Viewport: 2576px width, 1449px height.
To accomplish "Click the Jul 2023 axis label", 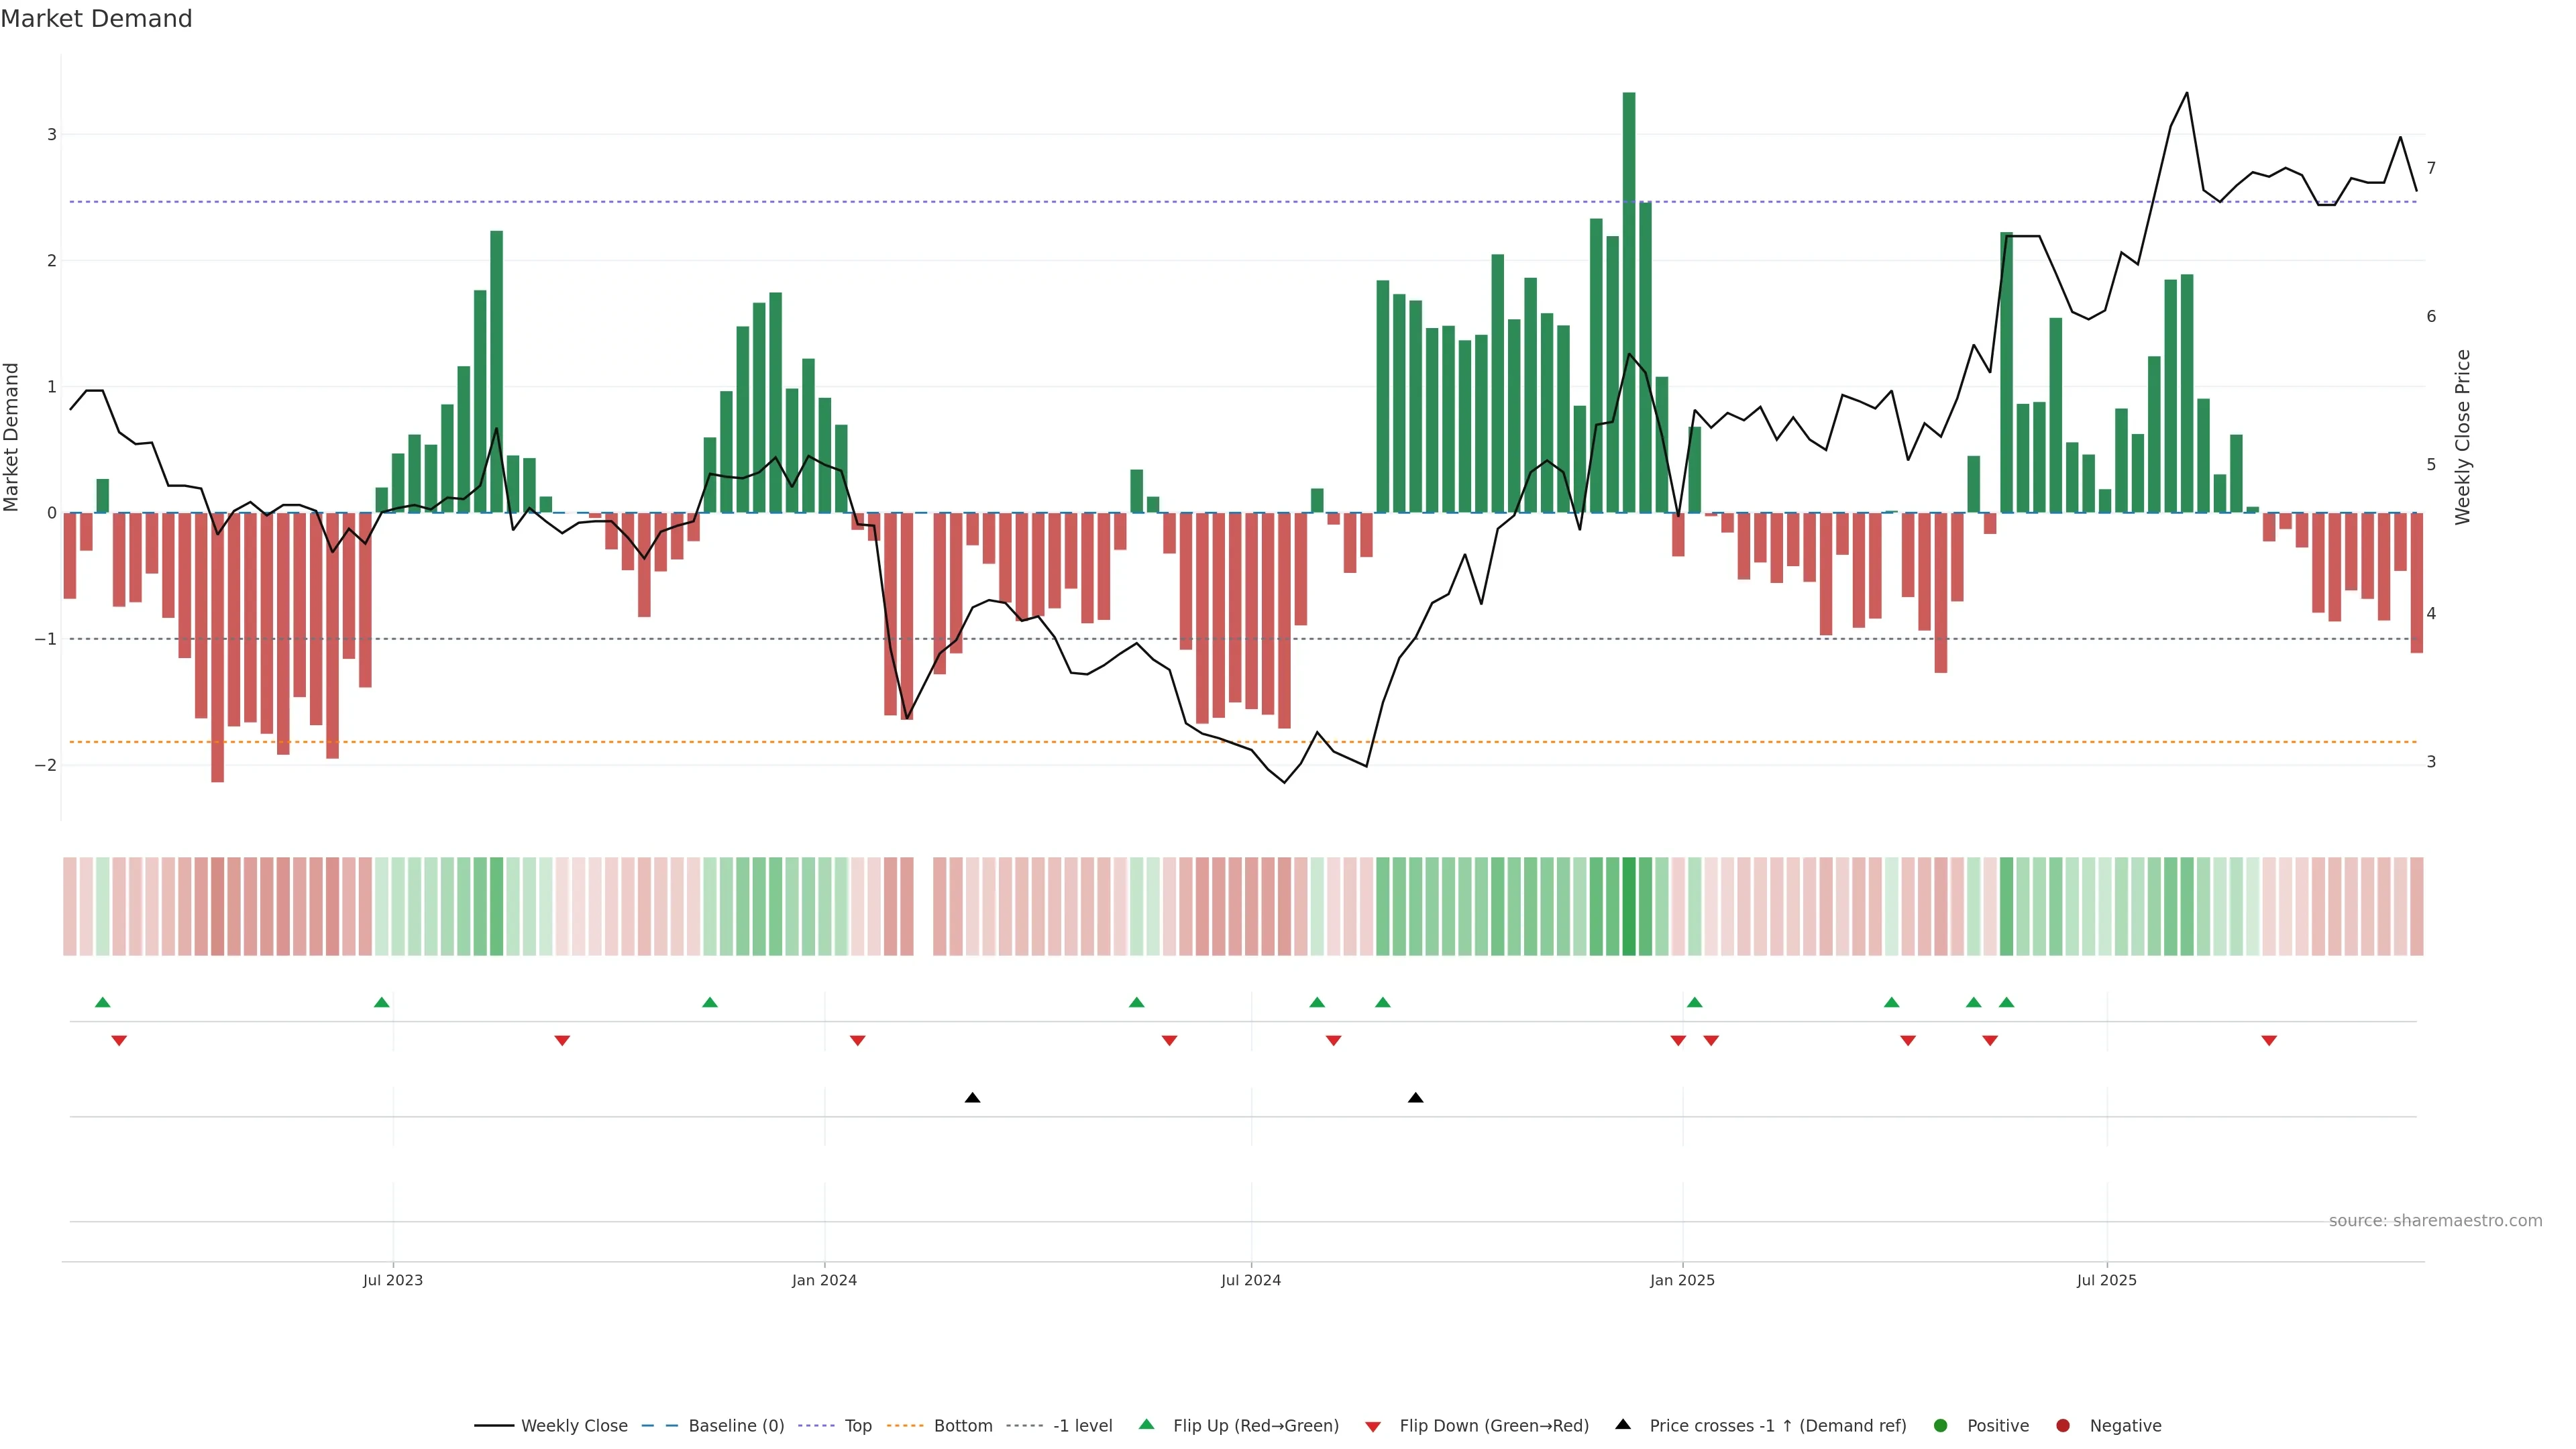I will pyautogui.click(x=392, y=1280).
